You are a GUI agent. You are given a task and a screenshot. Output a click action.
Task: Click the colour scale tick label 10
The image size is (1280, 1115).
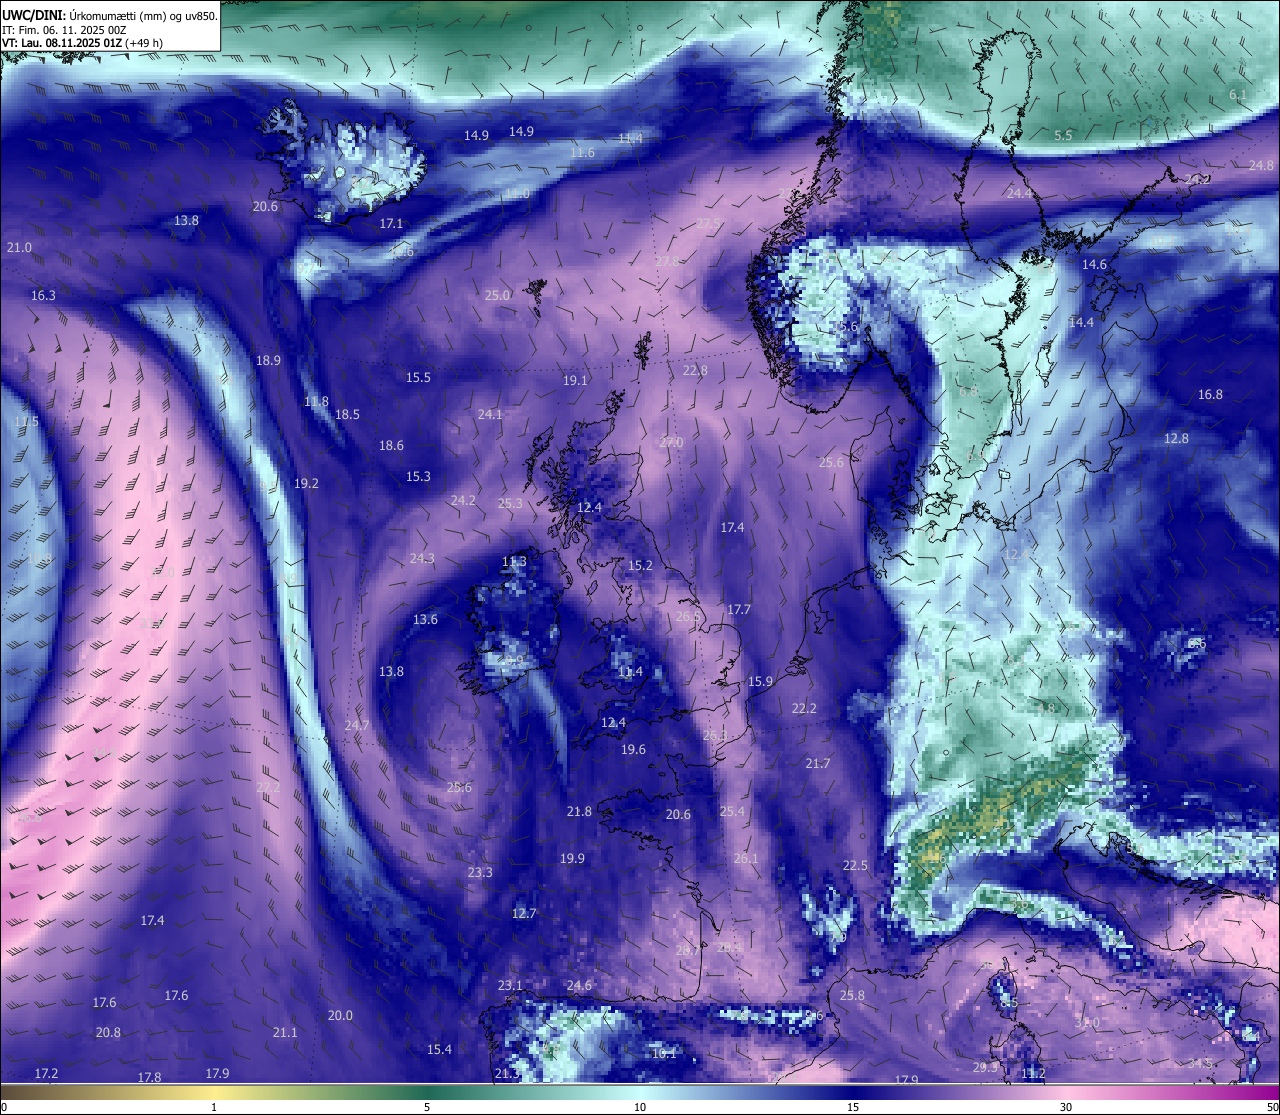640,1107
